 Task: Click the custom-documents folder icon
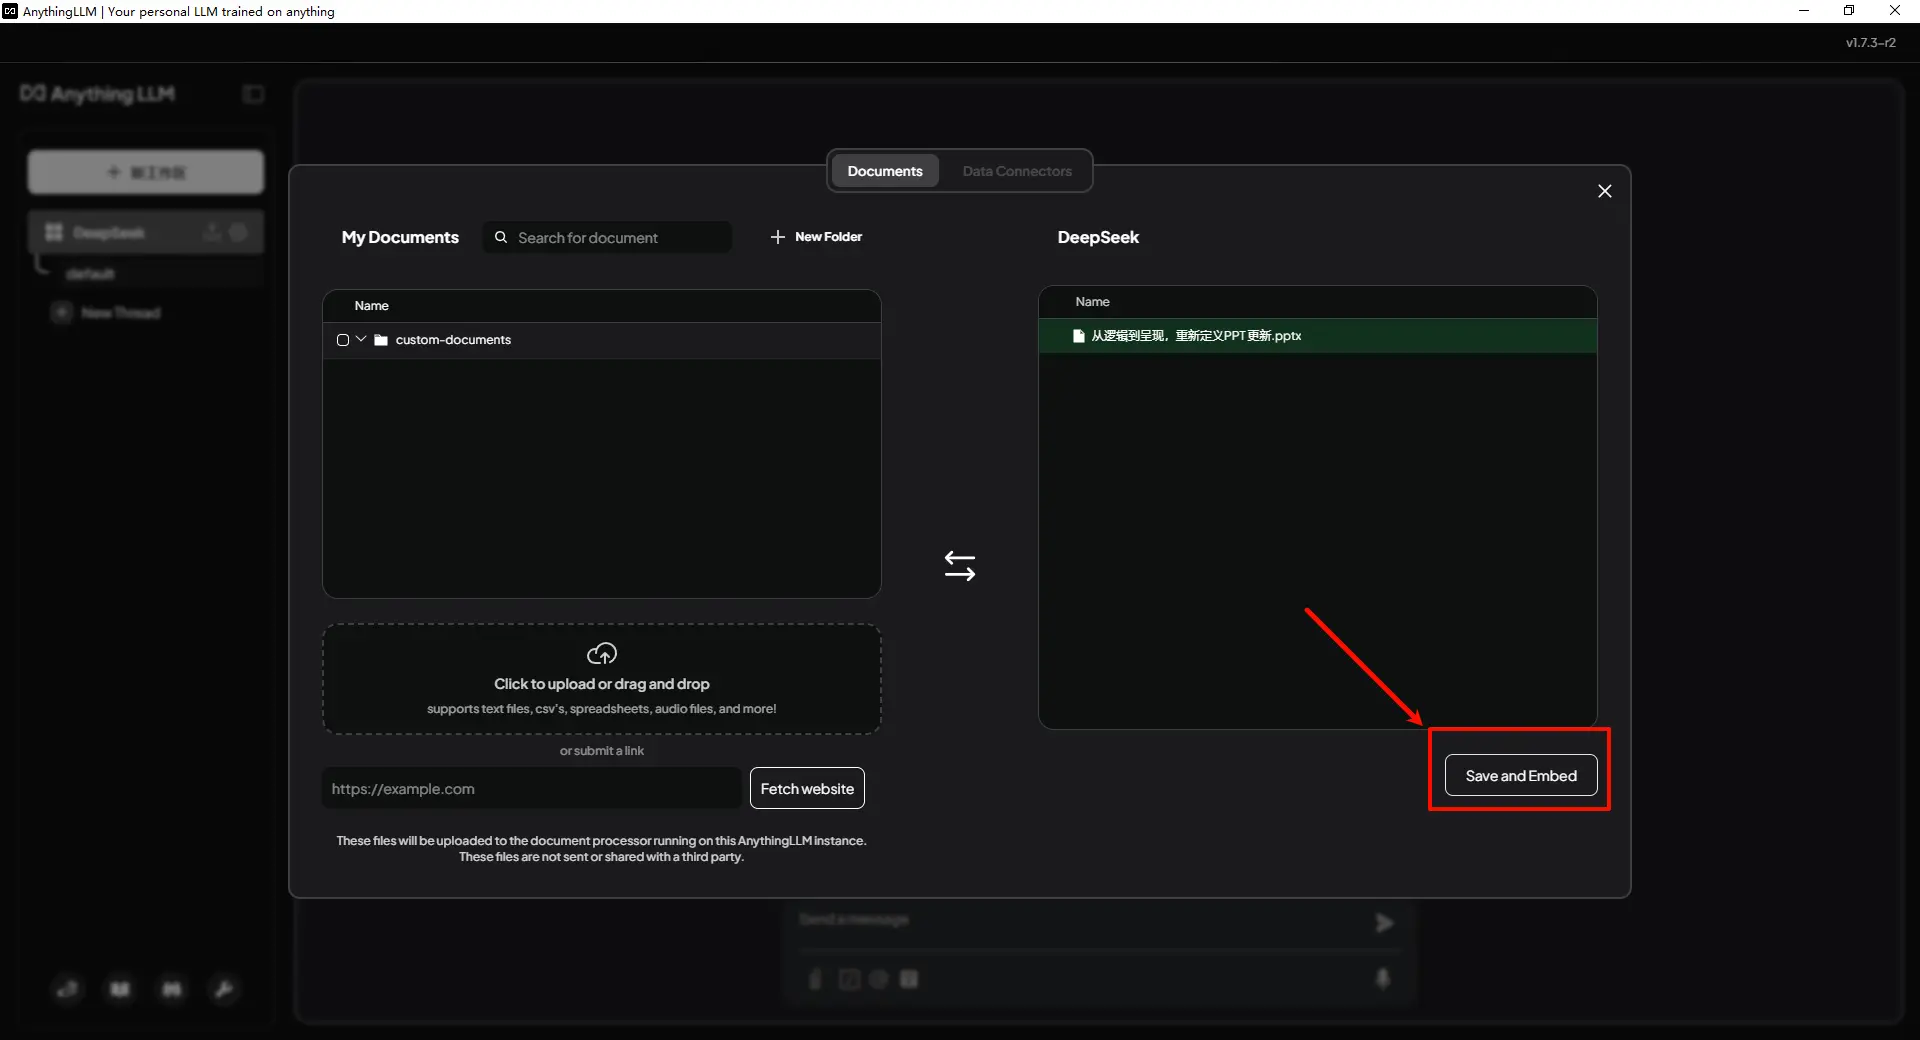(x=381, y=340)
